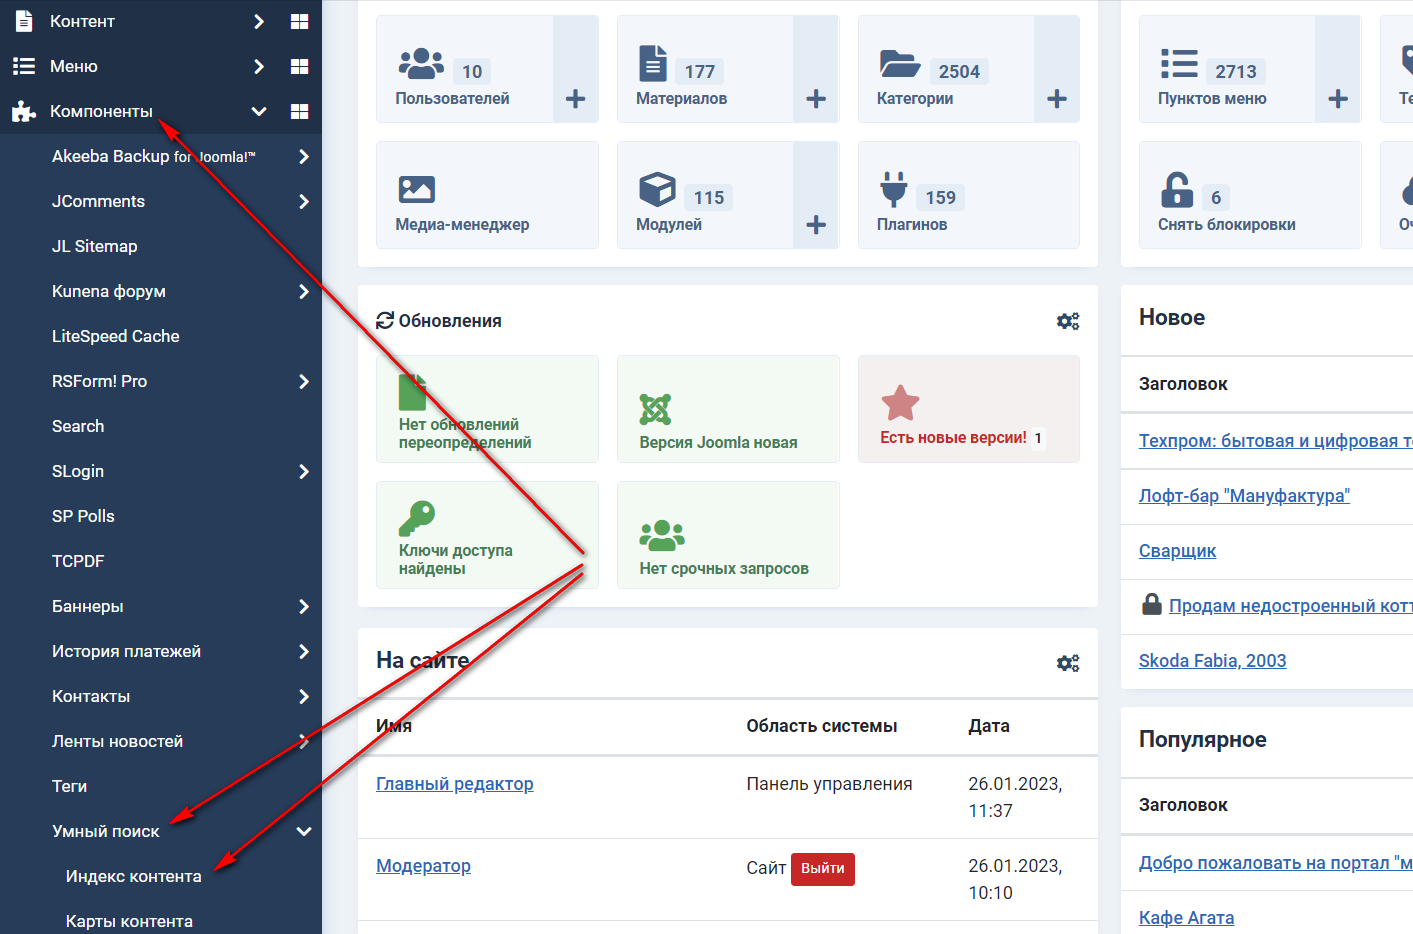Image resolution: width=1413 pixels, height=934 pixels.
Task: Click the Снять блокировки unlock tile
Action: (x=1249, y=195)
